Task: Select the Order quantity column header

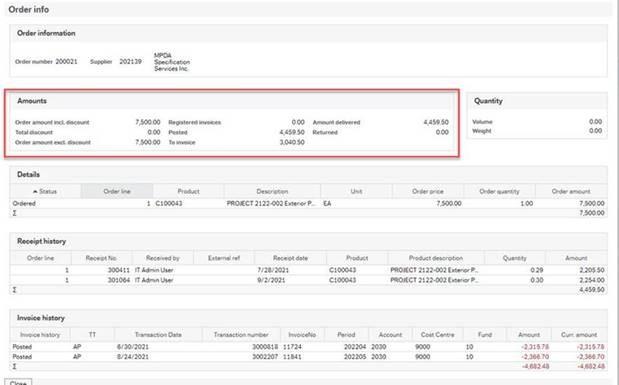Action: click(499, 191)
